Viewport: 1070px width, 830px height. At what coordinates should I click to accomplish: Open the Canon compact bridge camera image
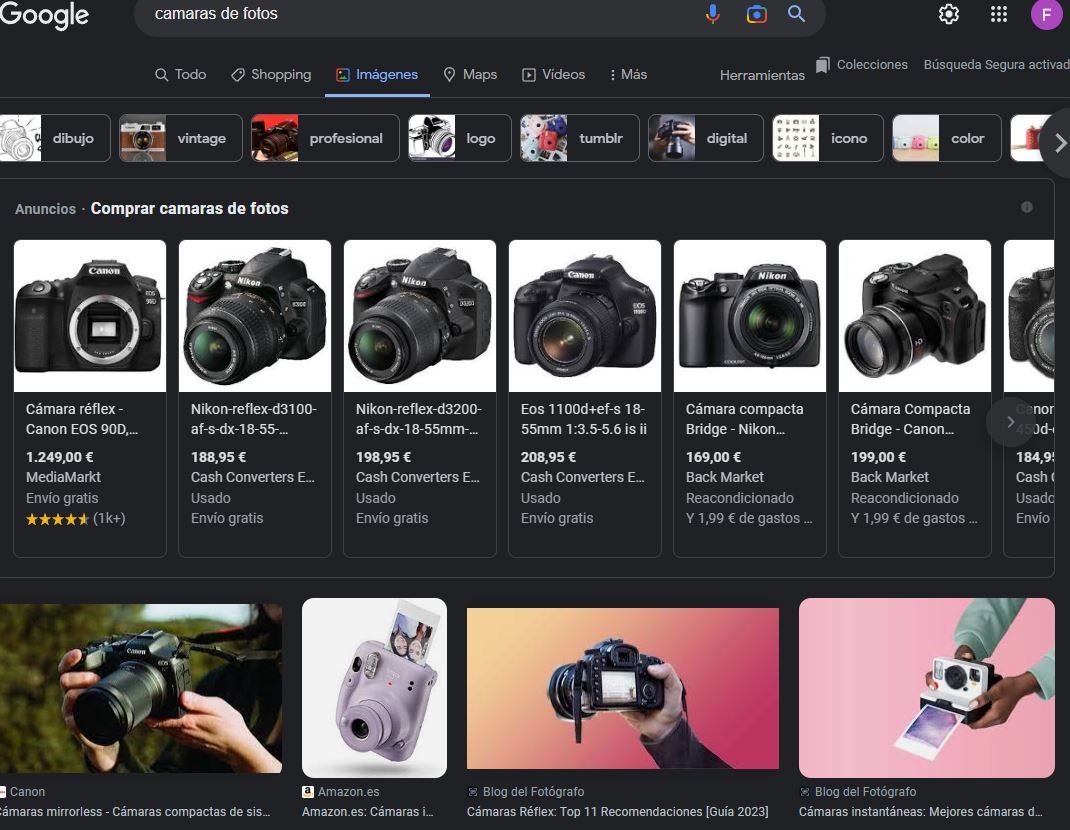(915, 316)
